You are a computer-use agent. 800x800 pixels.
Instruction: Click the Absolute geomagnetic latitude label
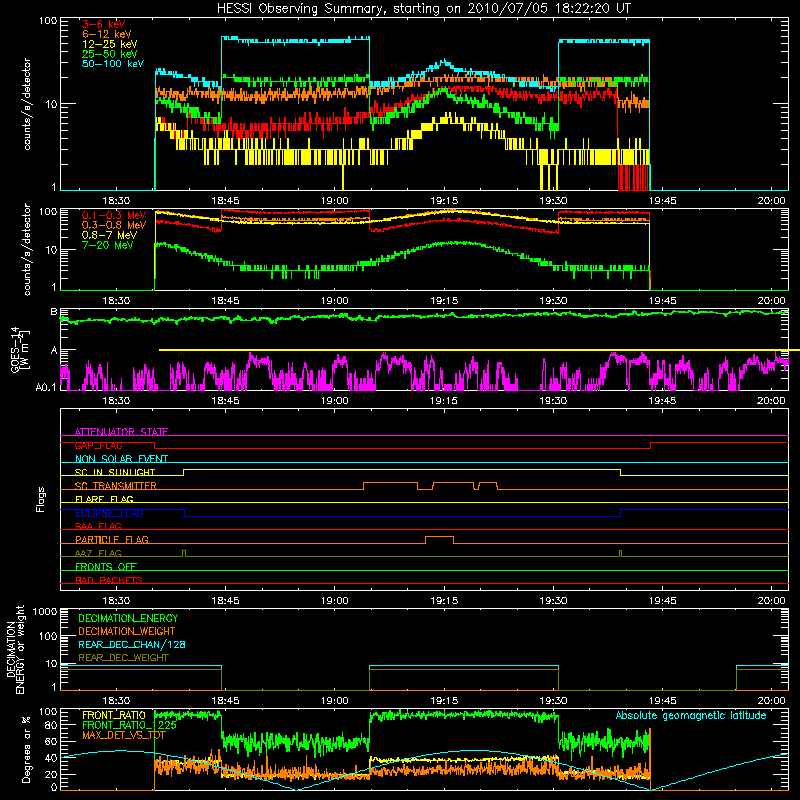(691, 715)
